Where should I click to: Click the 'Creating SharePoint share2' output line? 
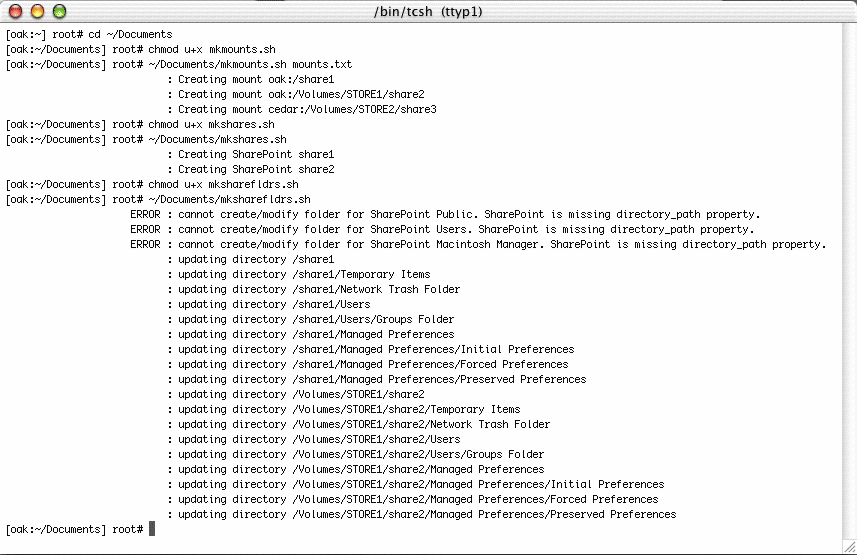coord(255,169)
